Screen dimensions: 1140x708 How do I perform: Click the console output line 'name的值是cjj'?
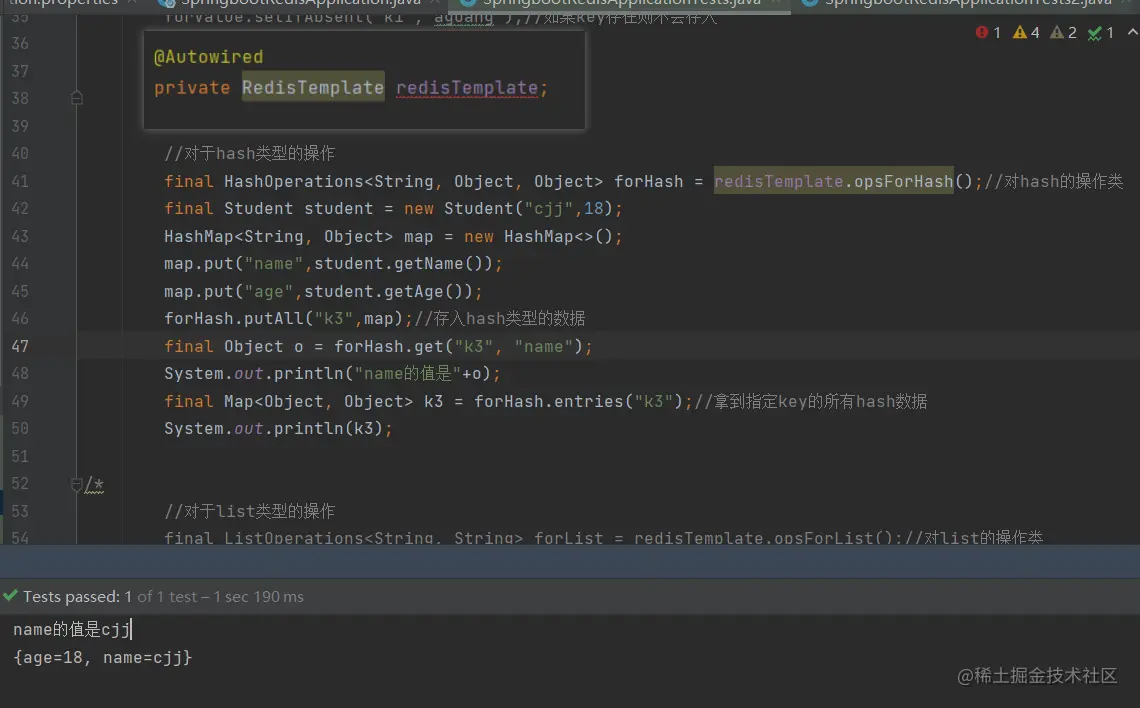(71, 629)
